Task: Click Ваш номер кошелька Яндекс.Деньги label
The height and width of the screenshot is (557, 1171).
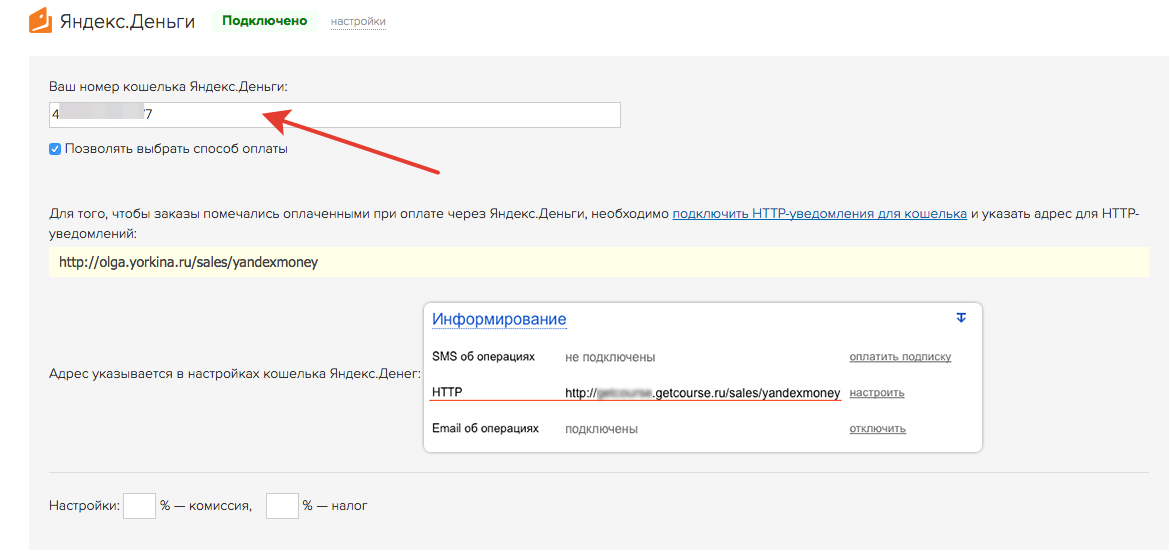Action: pos(168,87)
